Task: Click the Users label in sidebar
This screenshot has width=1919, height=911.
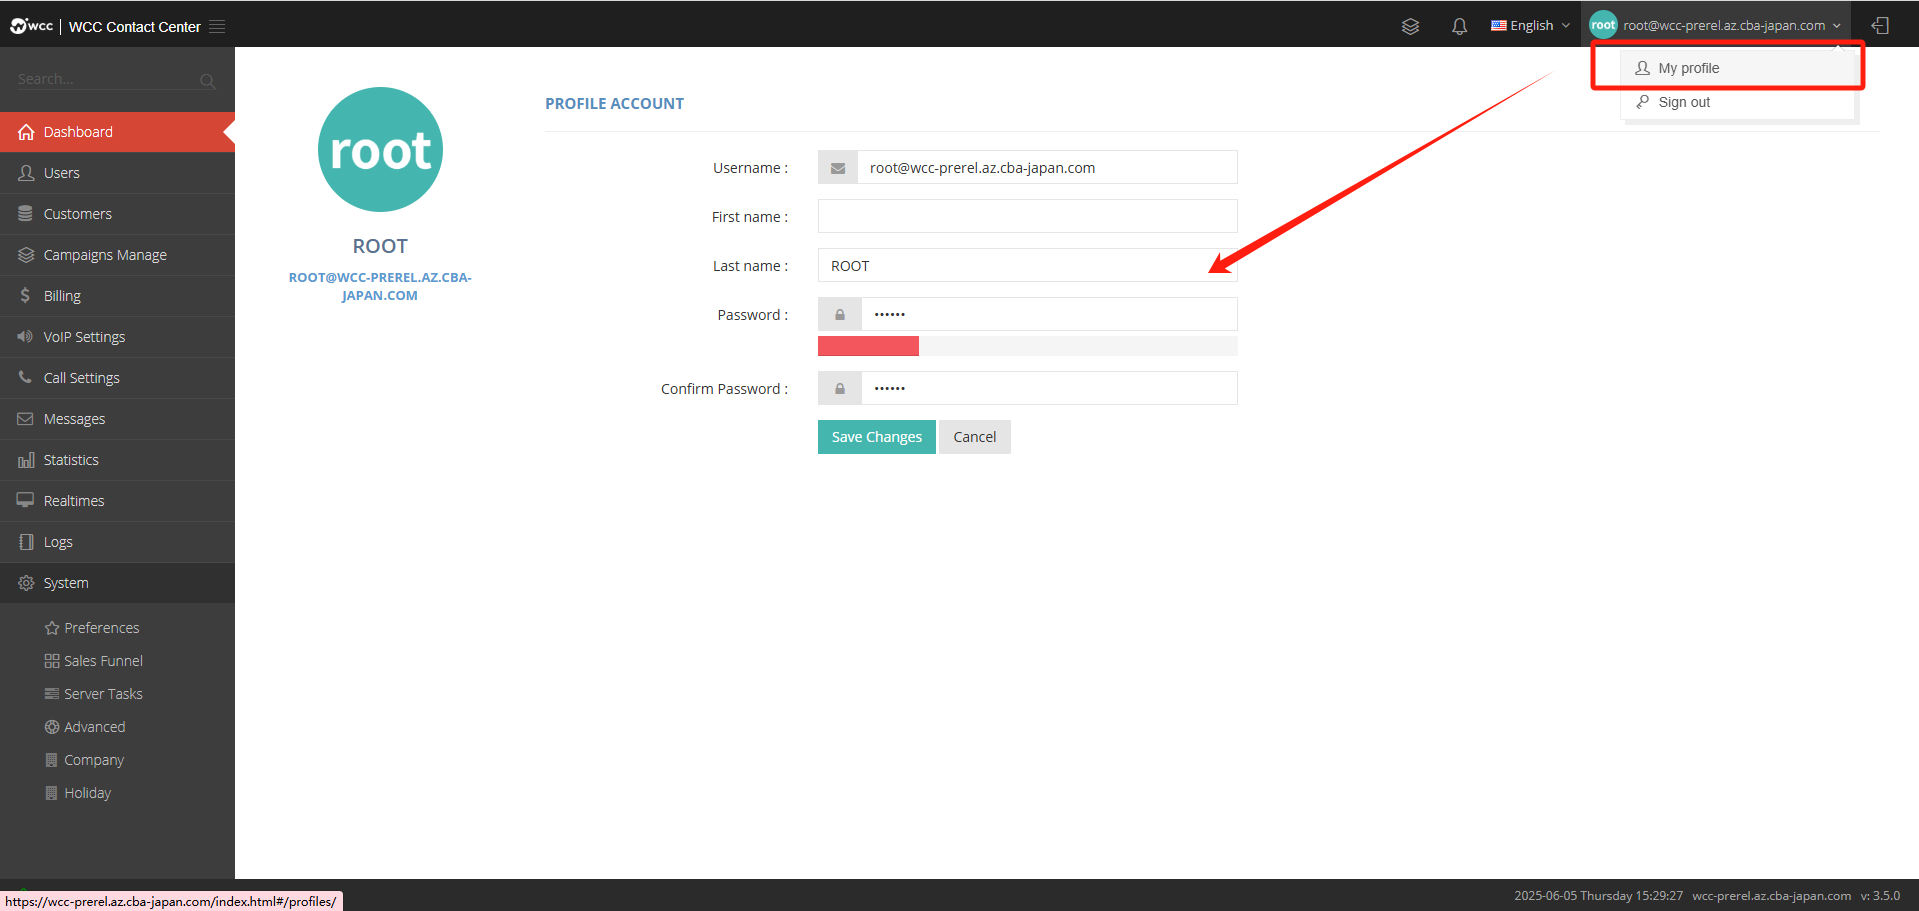Action: click(x=62, y=173)
